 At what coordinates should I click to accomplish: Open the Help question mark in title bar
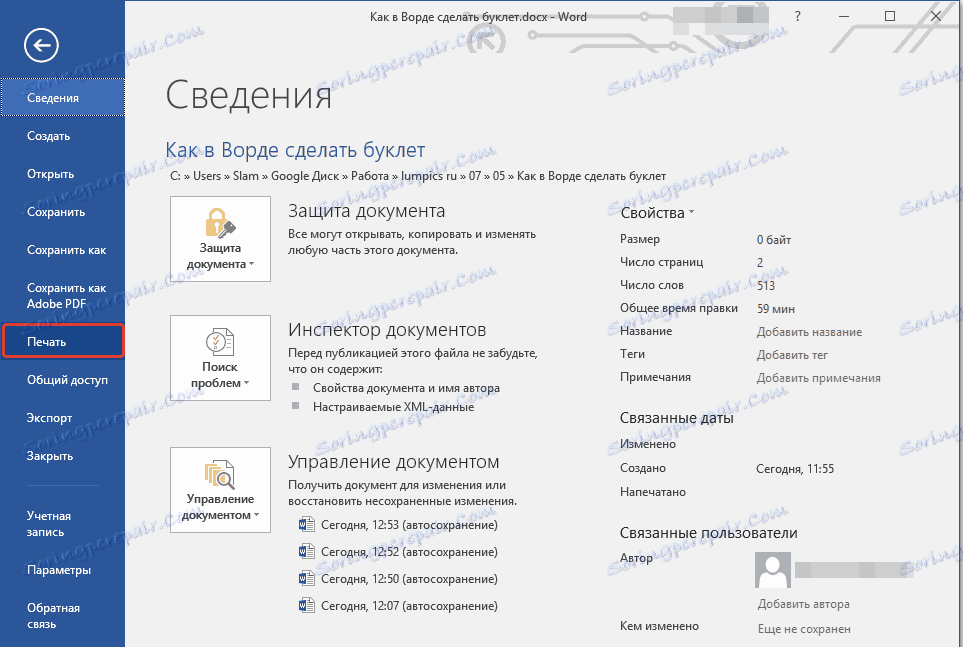(x=797, y=17)
